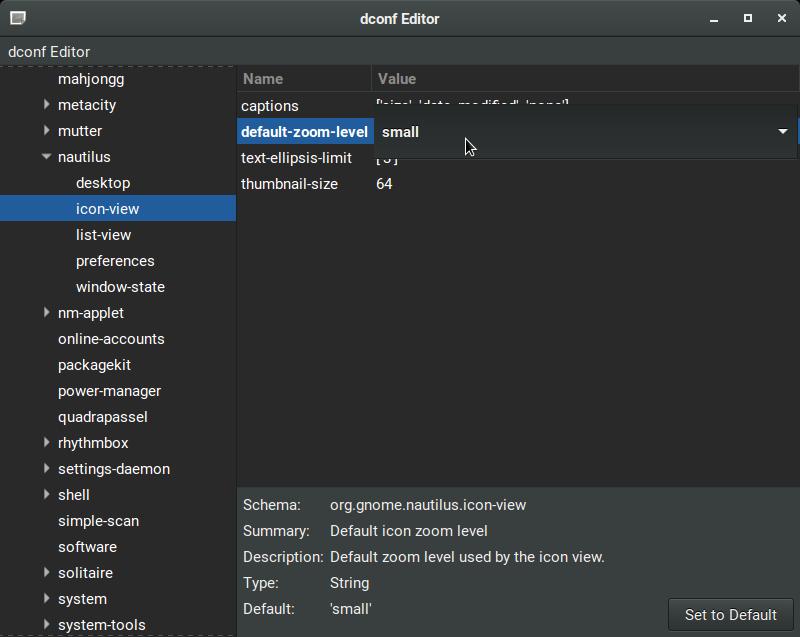This screenshot has width=800, height=637.
Task: Click the Set to Default button
Action: (730, 615)
